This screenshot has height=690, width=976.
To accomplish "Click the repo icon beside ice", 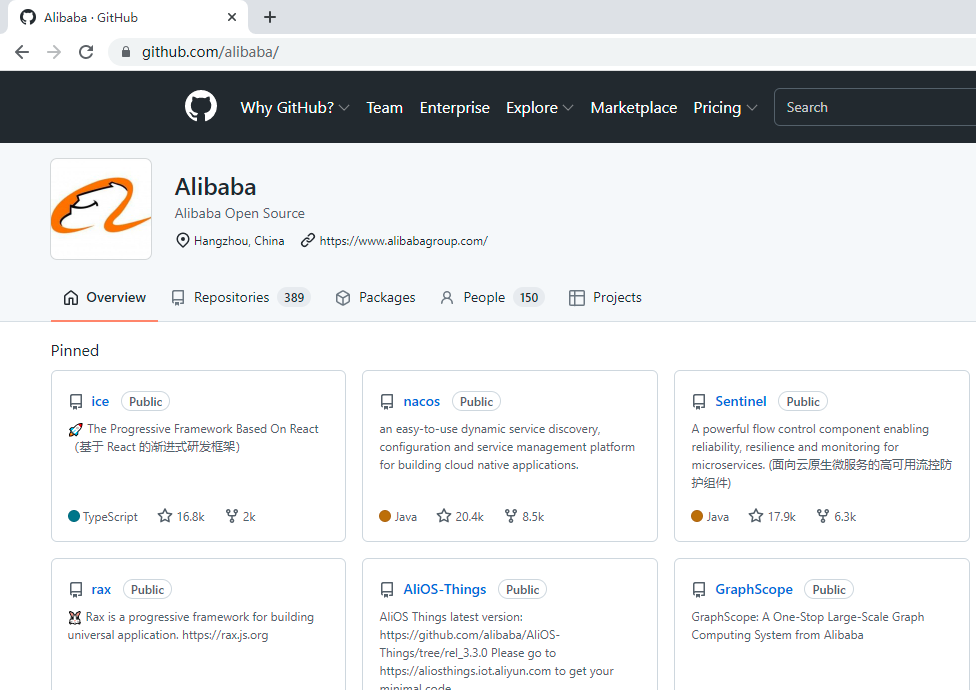I will (x=76, y=402).
